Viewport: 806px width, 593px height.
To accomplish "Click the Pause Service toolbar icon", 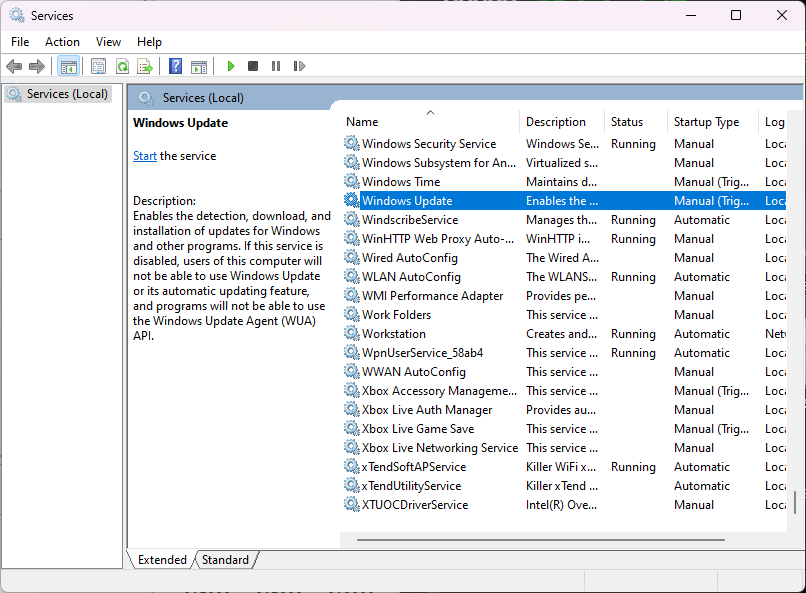I will [276, 66].
